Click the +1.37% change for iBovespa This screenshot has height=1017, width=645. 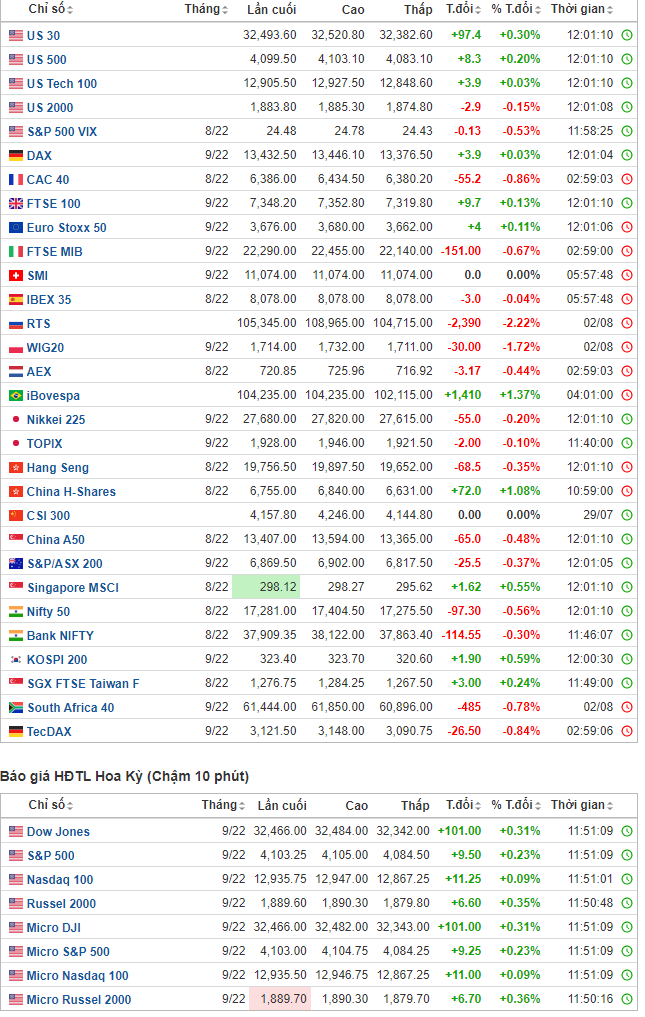coord(520,395)
